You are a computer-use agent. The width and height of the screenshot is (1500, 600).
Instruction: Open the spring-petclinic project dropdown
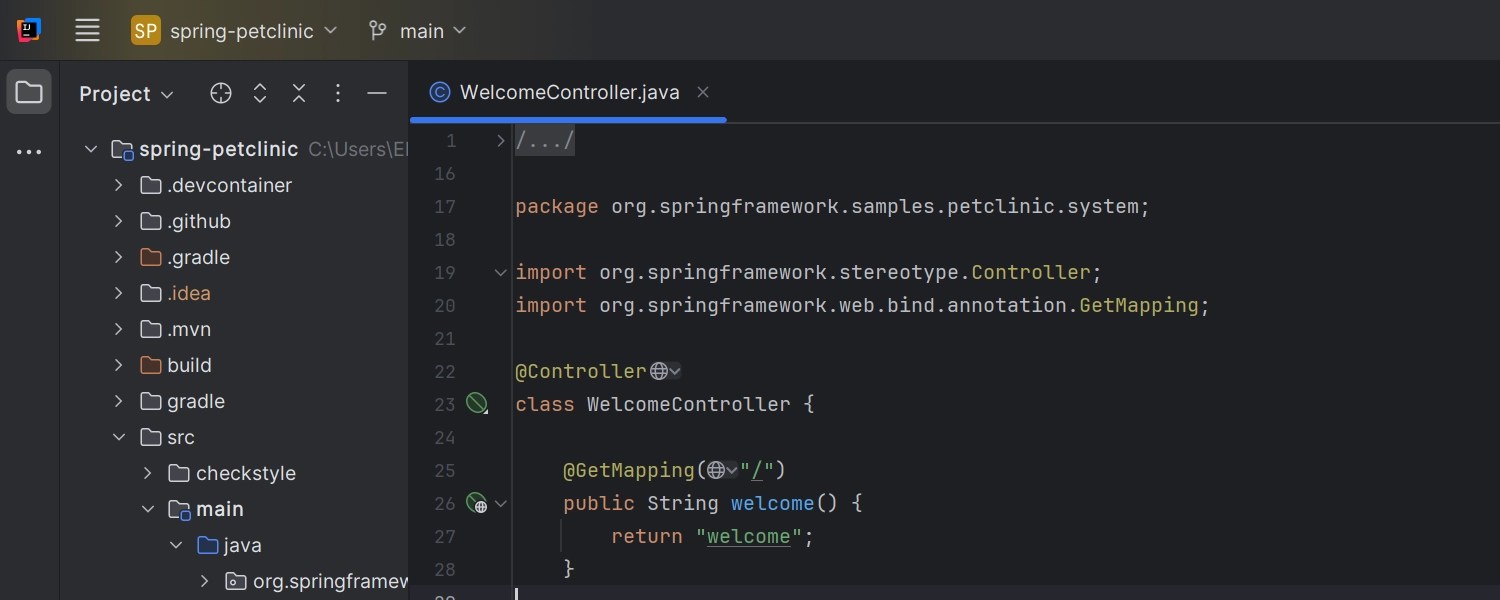point(235,30)
